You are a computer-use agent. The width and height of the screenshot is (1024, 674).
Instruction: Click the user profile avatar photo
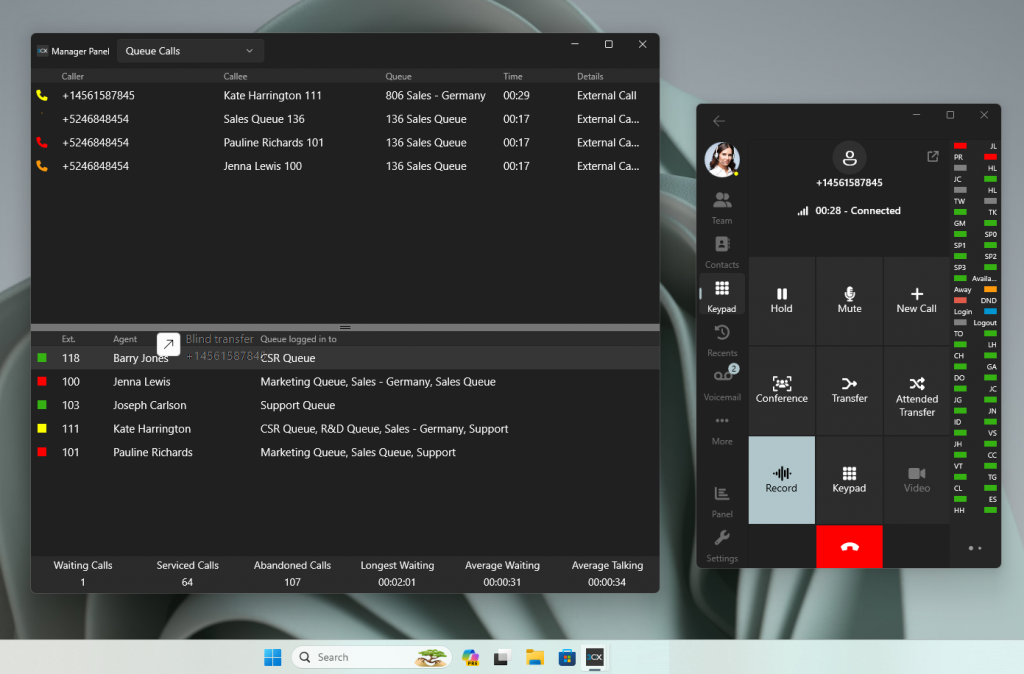[x=722, y=159]
